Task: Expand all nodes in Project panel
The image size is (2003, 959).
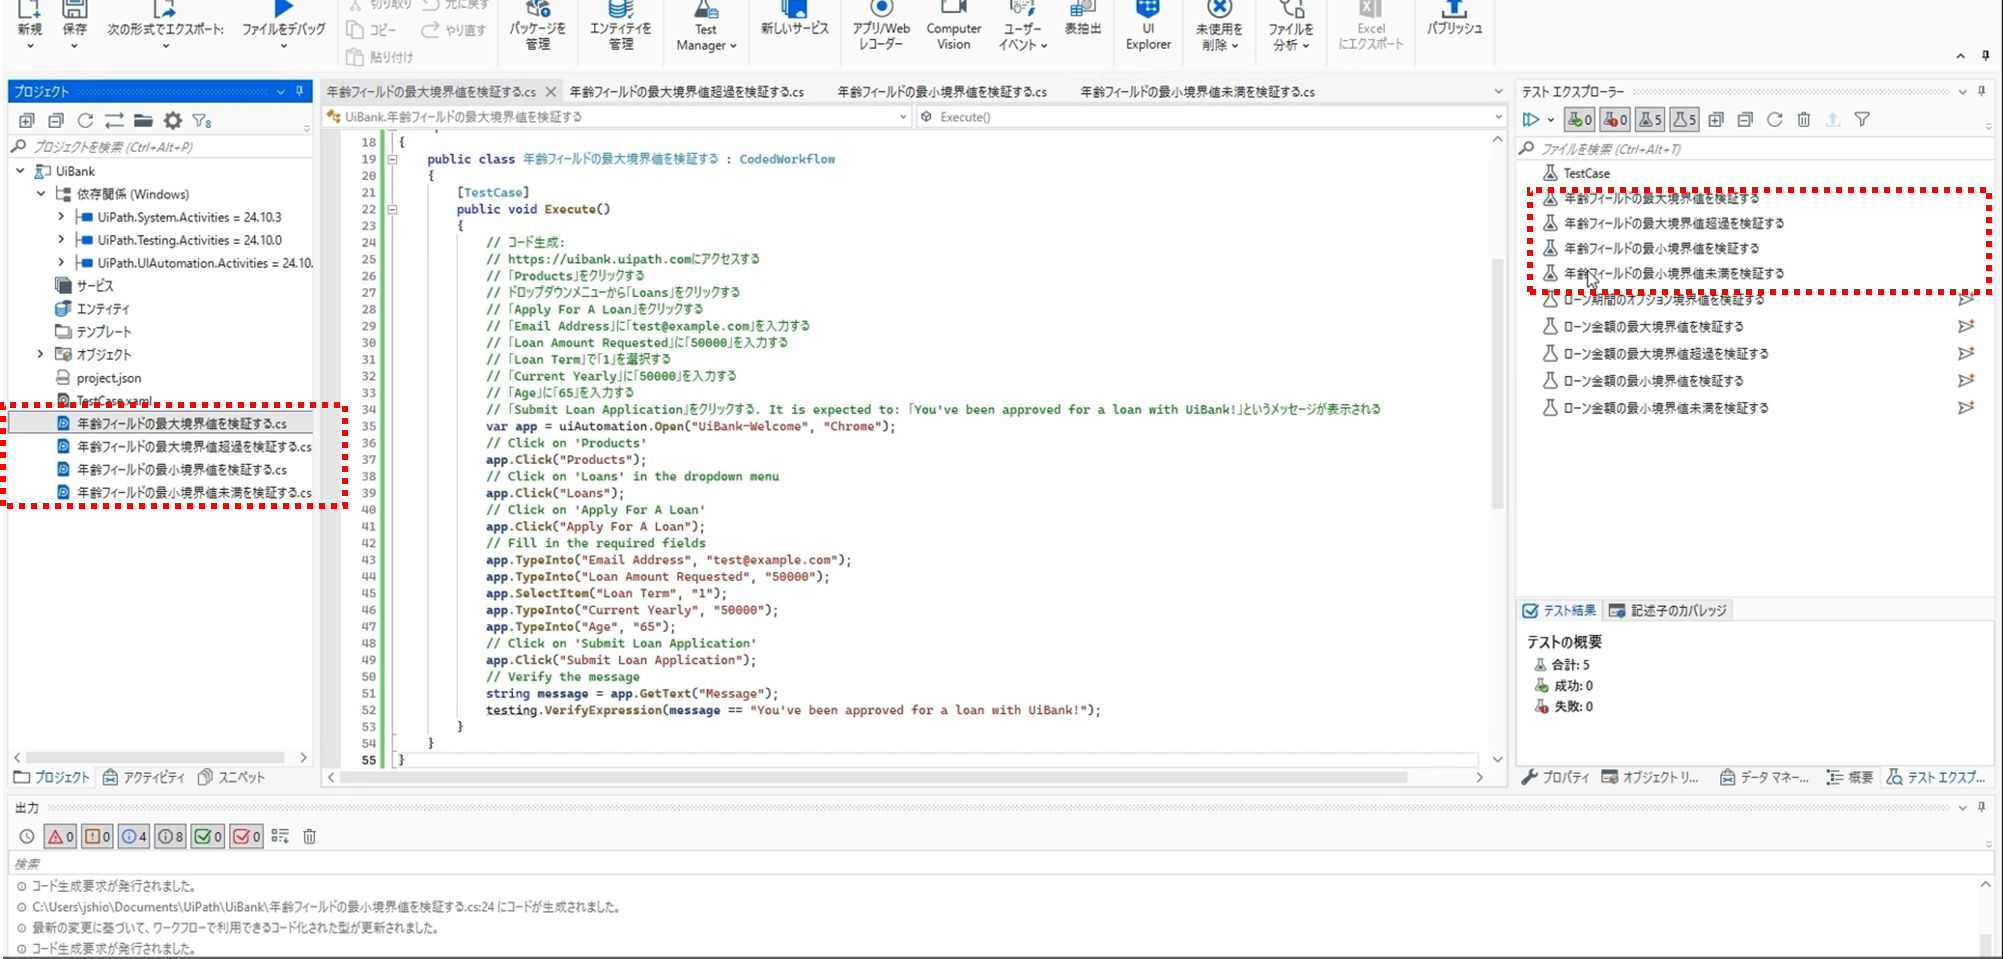Action: coord(27,121)
